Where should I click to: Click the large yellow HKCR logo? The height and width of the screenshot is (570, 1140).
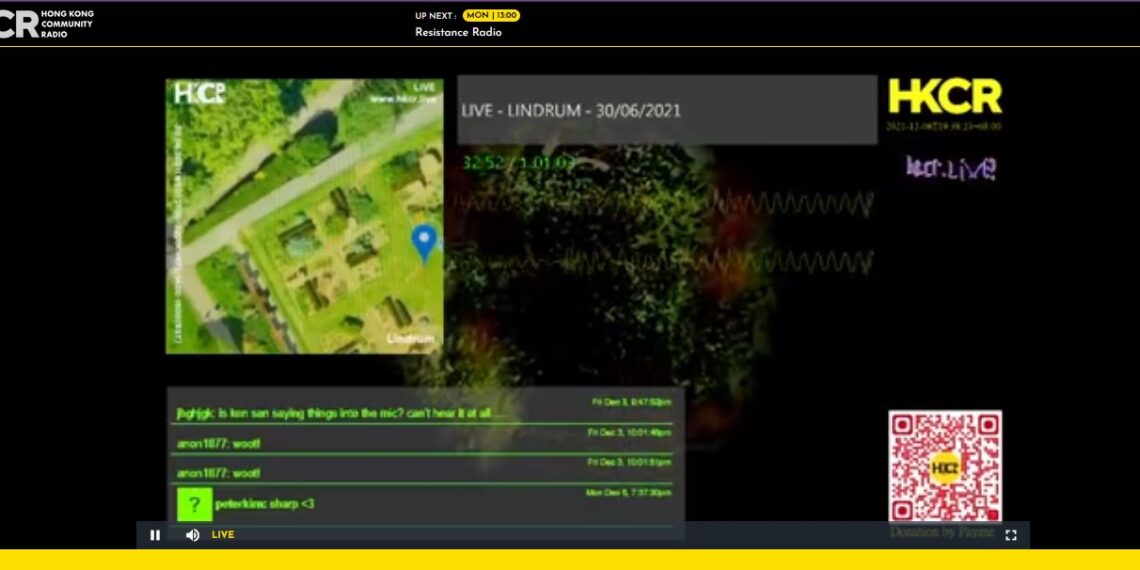pos(945,97)
